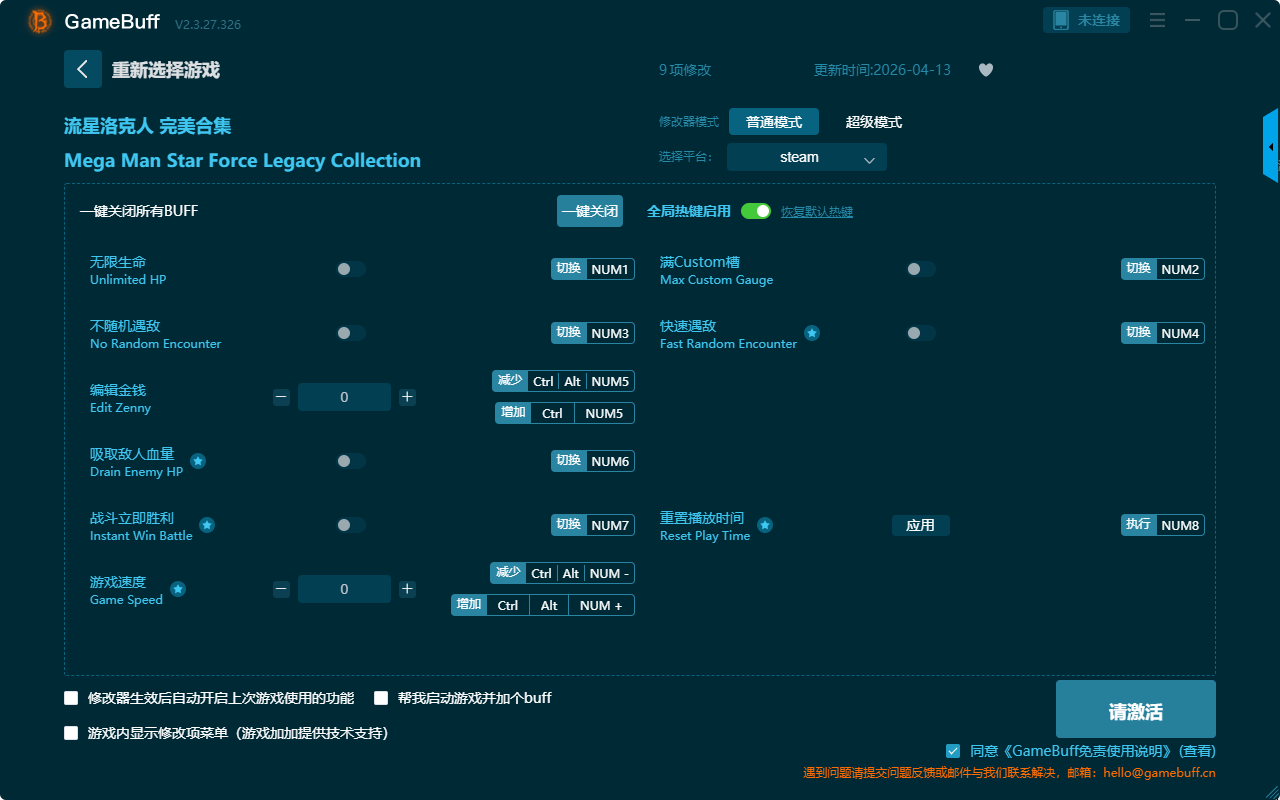Increase Edit Zenny value with plus button
The image size is (1280, 800).
pyautogui.click(x=407, y=397)
